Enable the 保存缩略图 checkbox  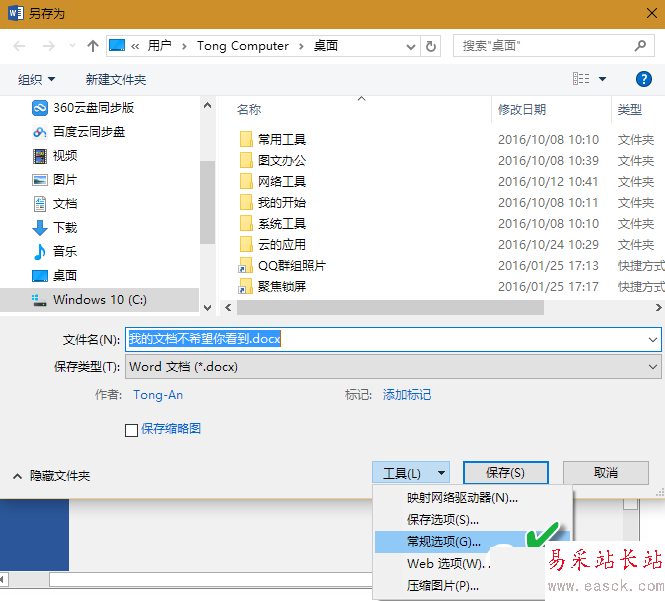[x=131, y=430]
